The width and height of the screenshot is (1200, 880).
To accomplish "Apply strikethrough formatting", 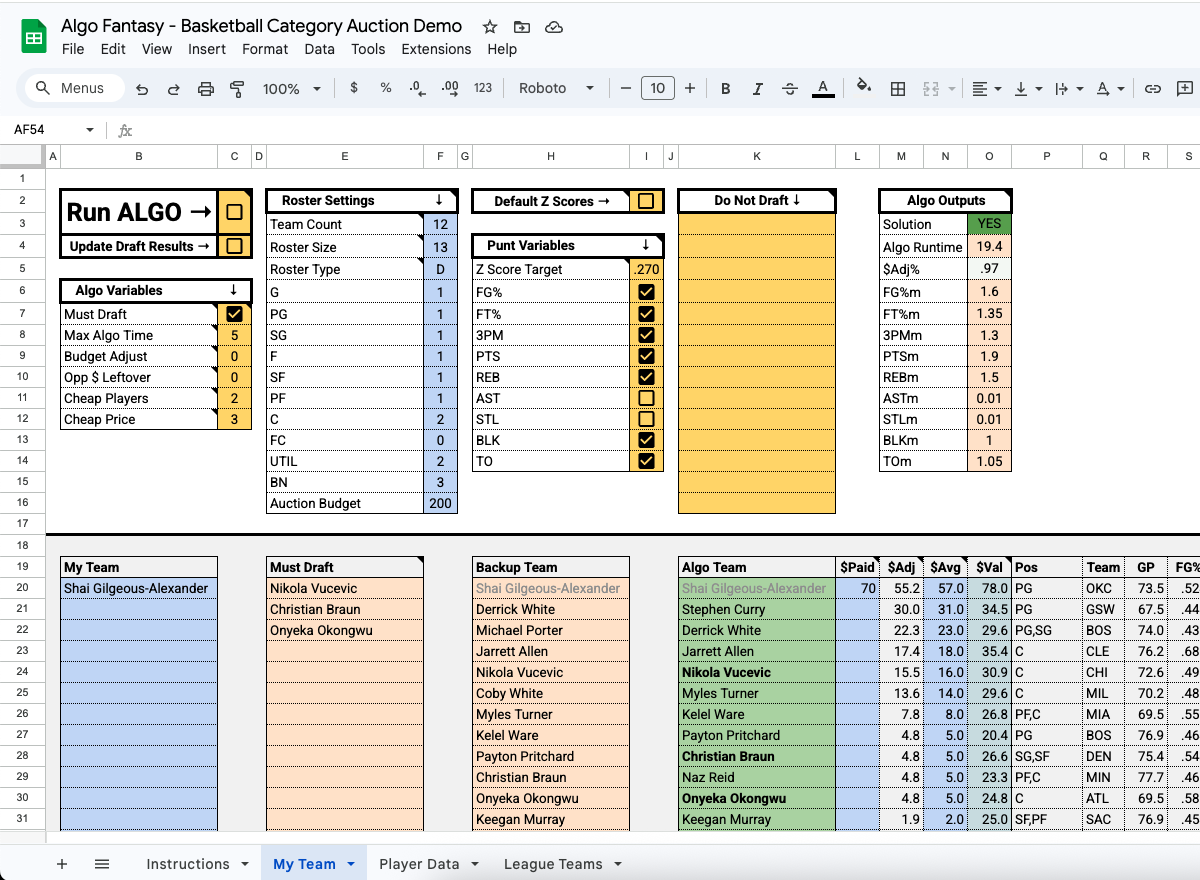I will [789, 89].
